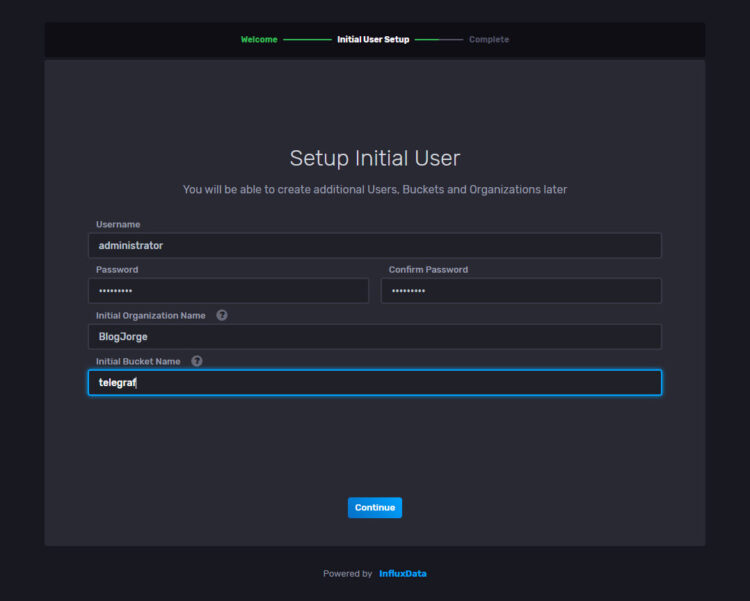
Task: Focus the organization field containing BlogJorge
Action: coord(375,337)
